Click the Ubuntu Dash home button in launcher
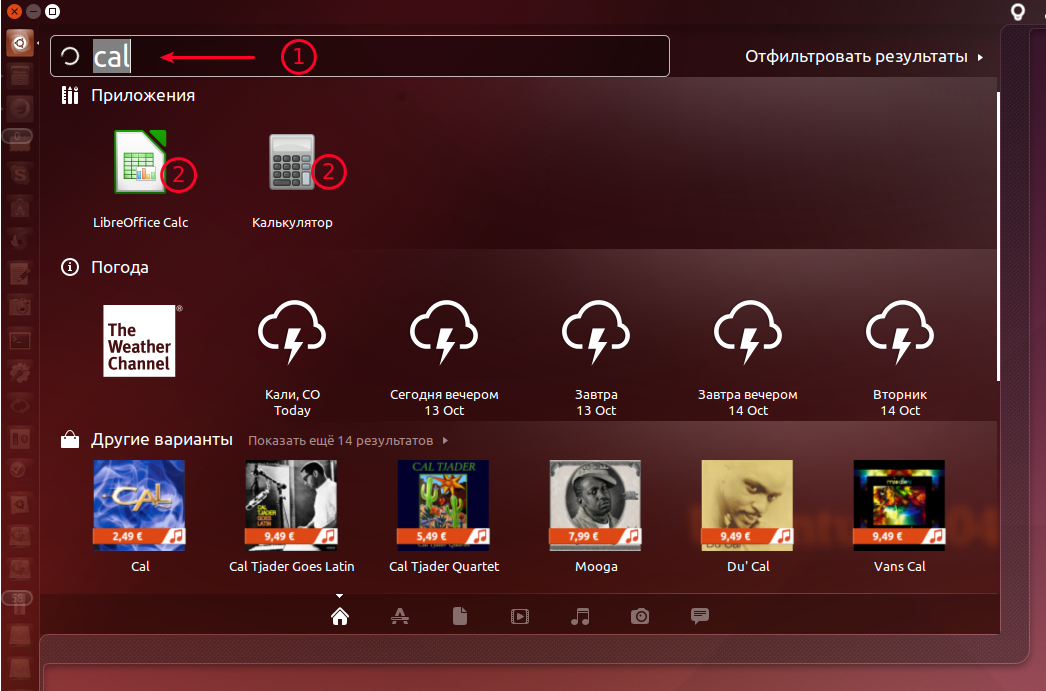The width and height of the screenshot is (1046, 691). click(x=19, y=43)
